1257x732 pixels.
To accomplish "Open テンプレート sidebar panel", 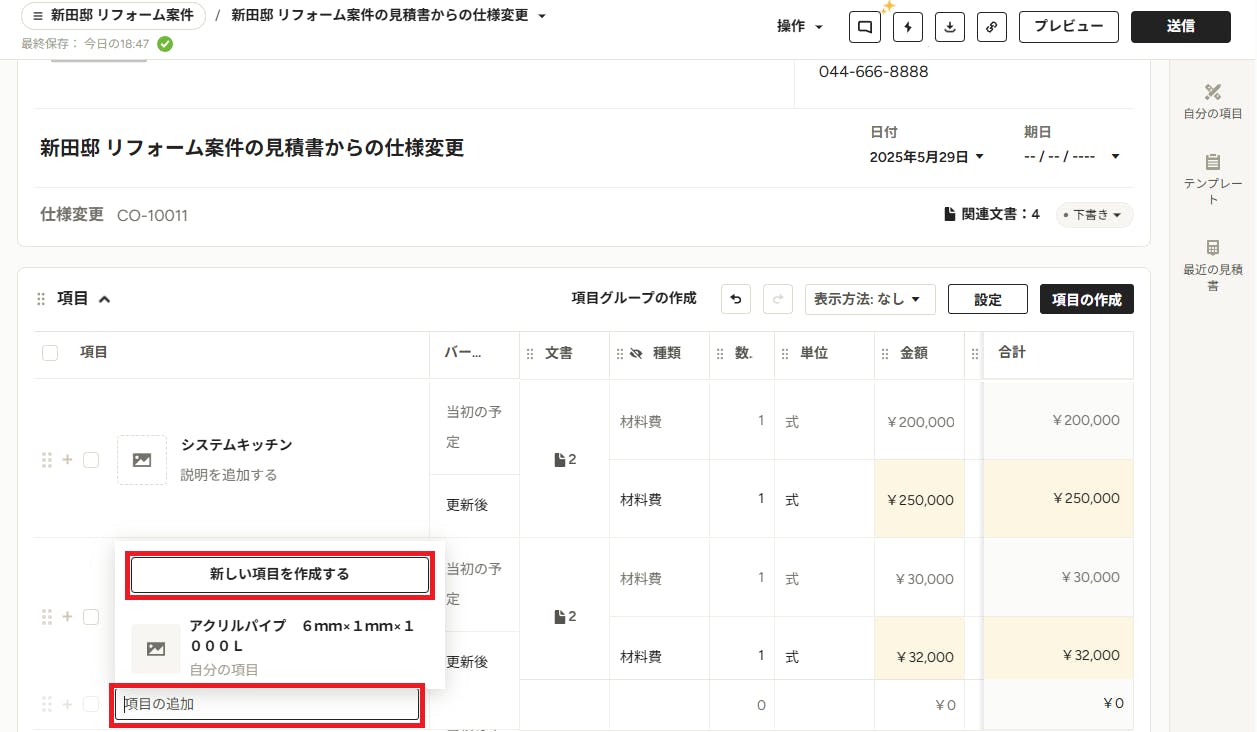I will coord(1212,179).
